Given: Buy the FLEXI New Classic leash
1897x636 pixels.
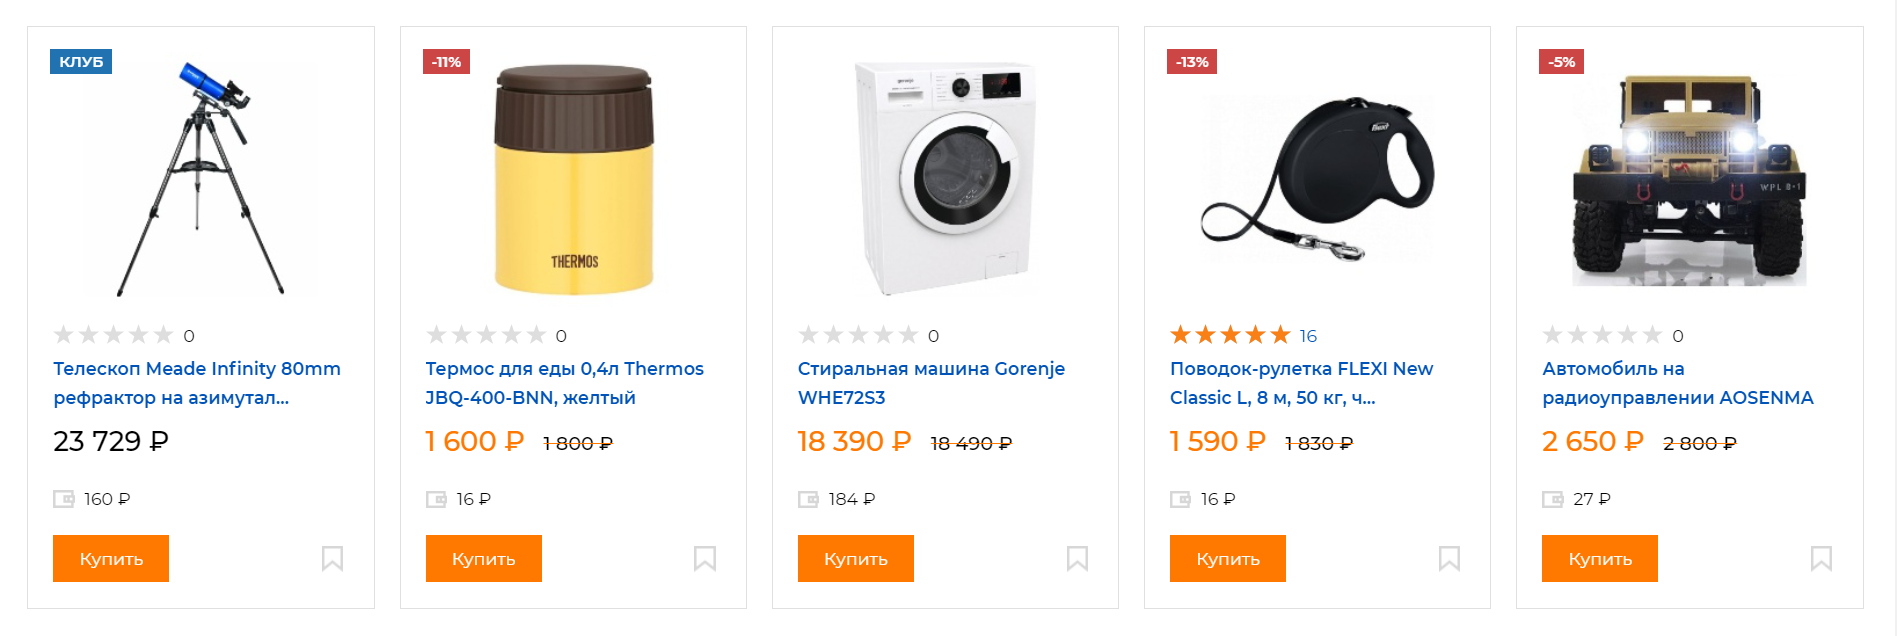Looking at the screenshot, I should click(1227, 558).
